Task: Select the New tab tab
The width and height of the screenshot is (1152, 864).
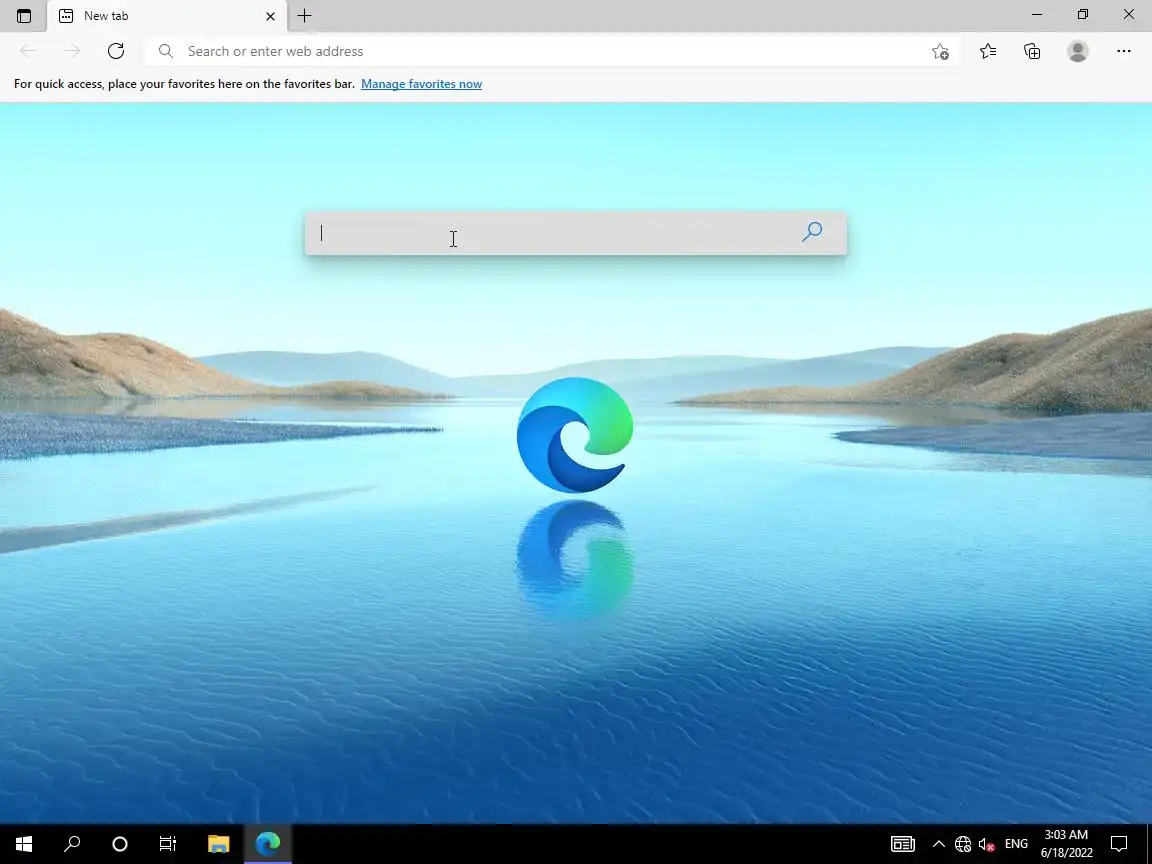Action: [x=168, y=15]
